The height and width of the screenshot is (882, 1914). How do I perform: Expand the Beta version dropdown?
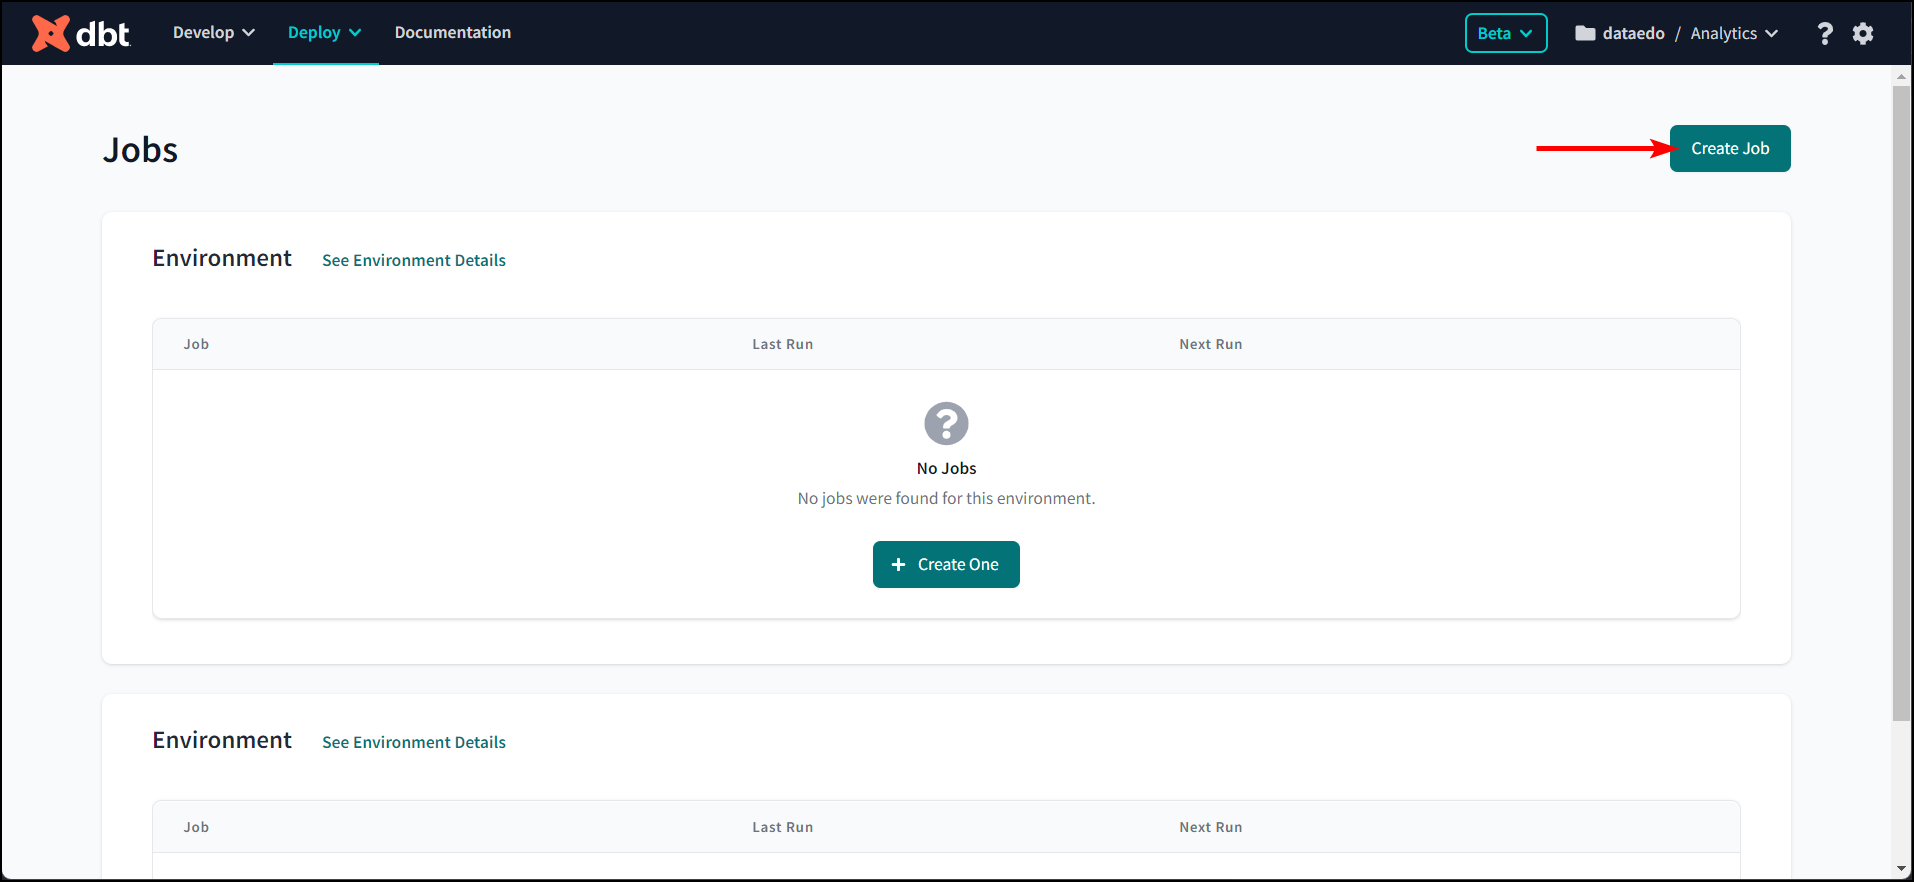[x=1505, y=33]
